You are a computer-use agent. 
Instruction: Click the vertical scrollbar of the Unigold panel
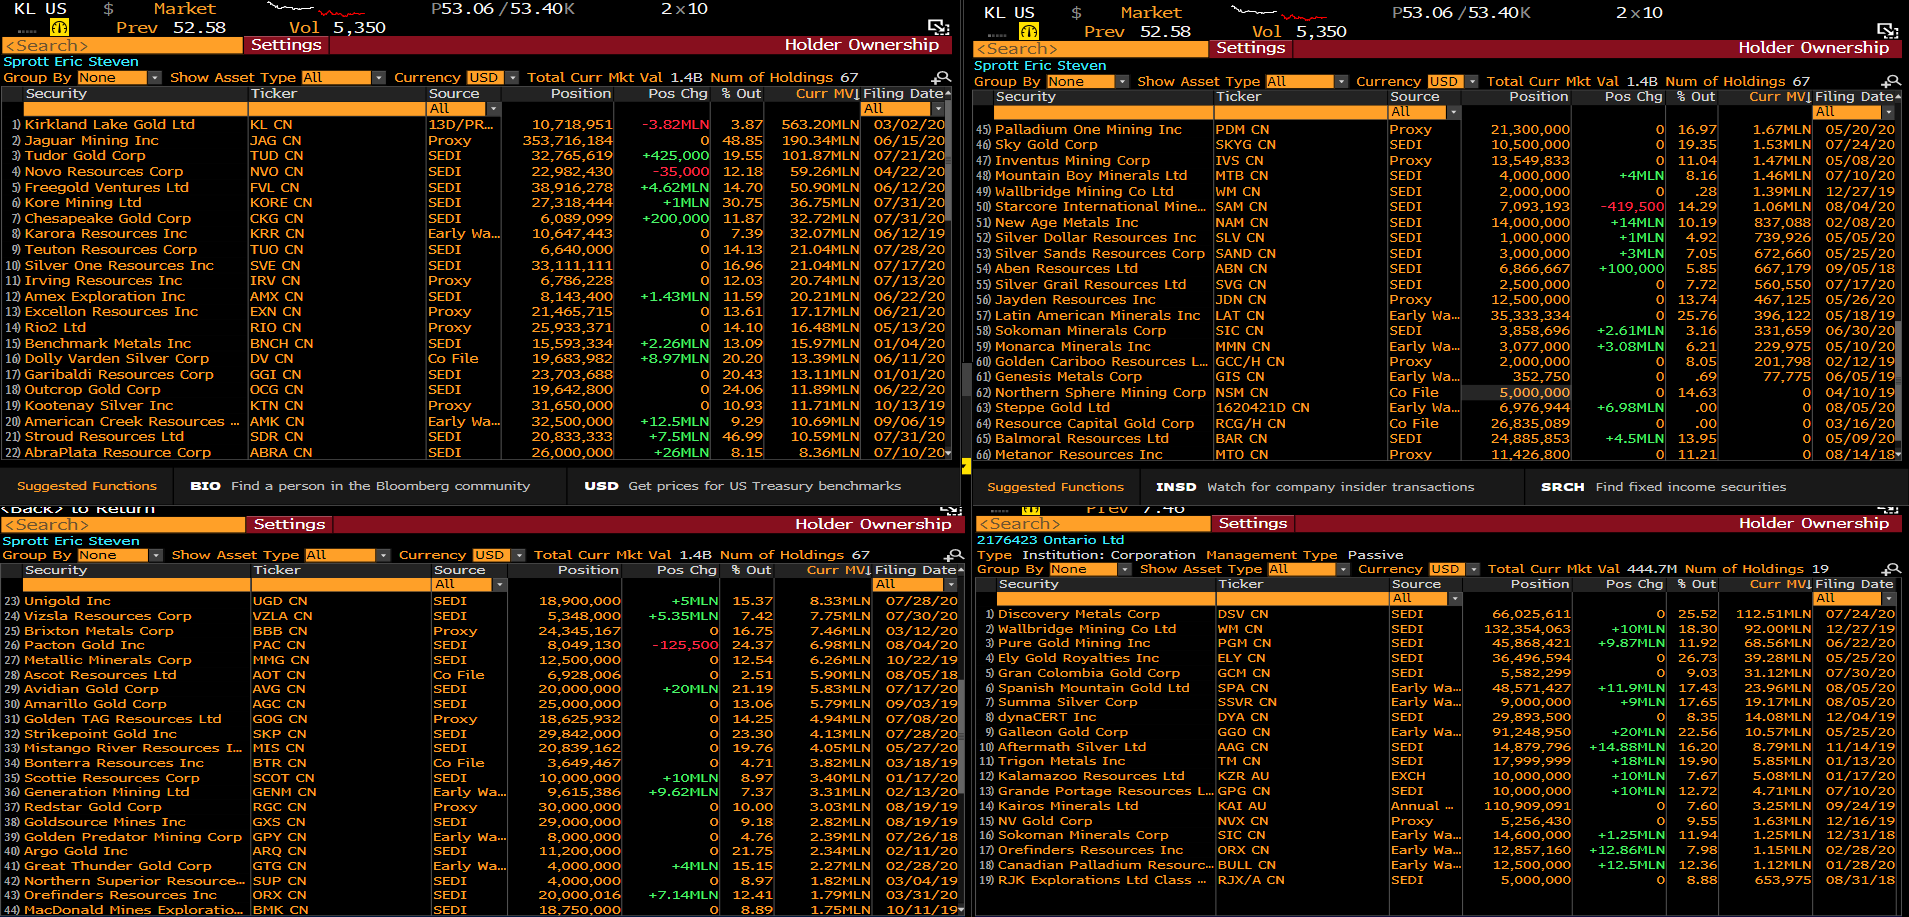[963, 738]
